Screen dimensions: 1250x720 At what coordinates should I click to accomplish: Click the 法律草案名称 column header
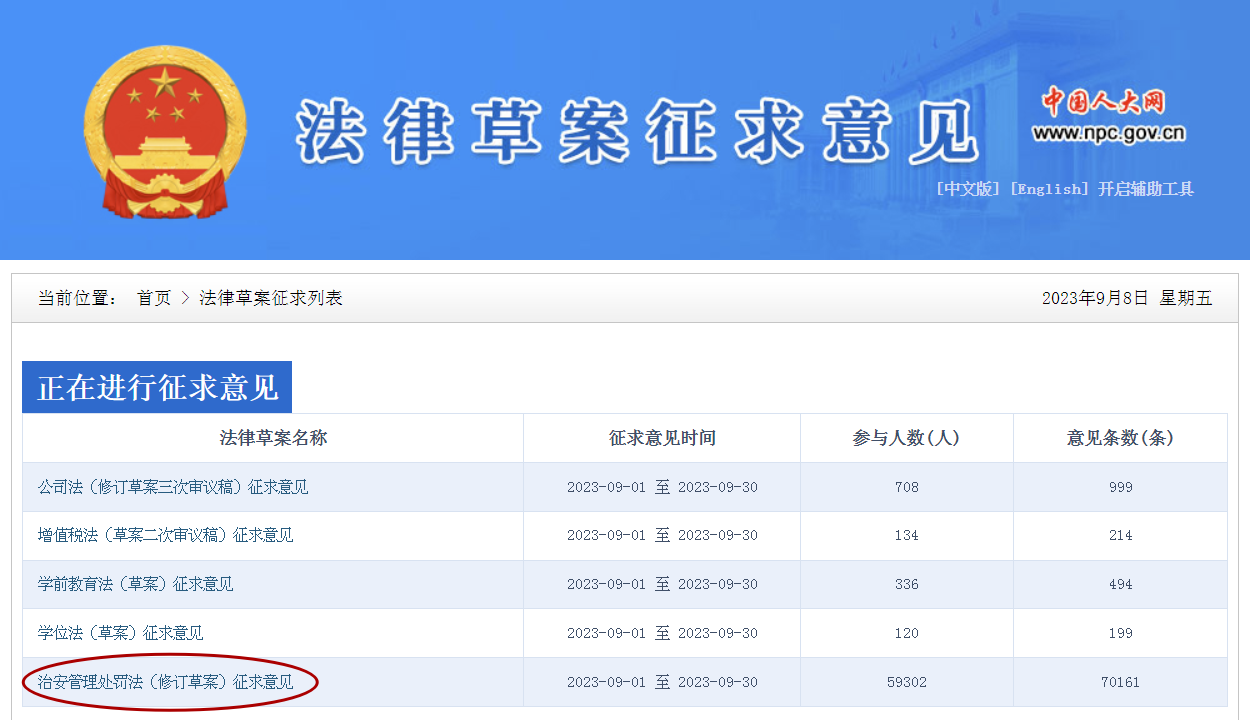click(x=273, y=438)
